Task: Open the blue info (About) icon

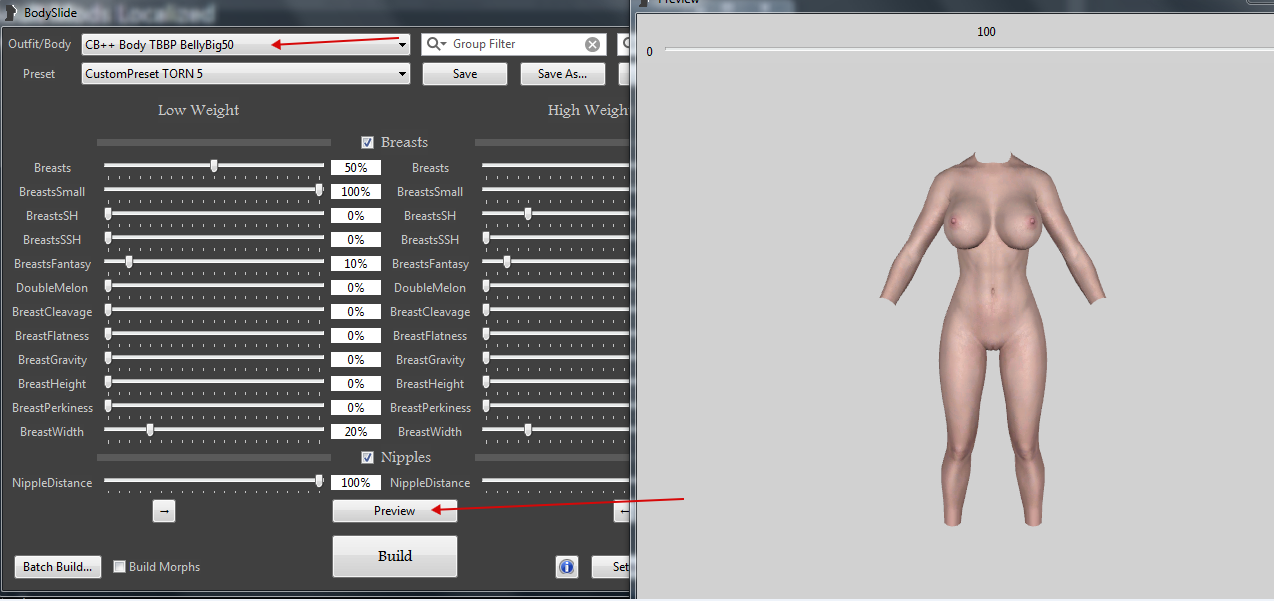Action: point(567,567)
